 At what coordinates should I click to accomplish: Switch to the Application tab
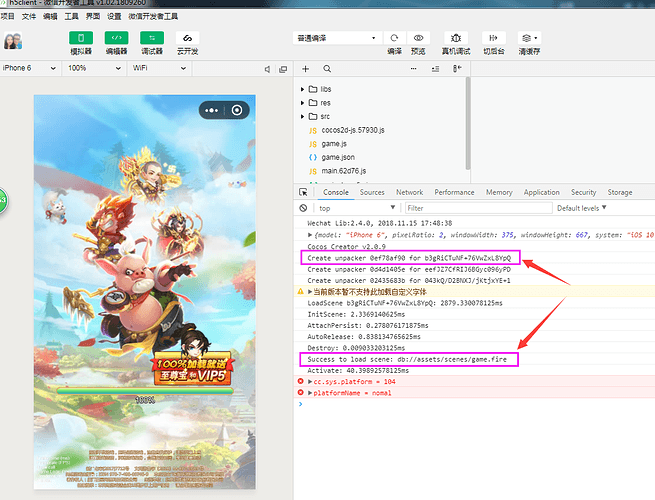(541, 192)
